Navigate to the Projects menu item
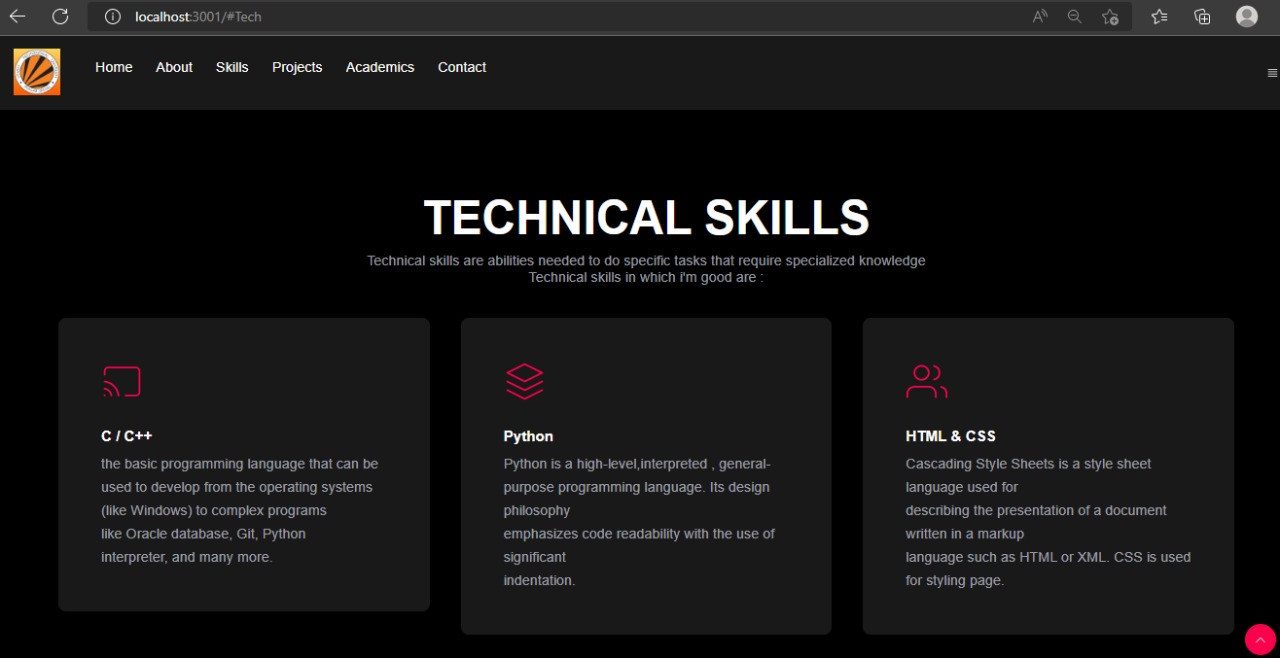The width and height of the screenshot is (1280, 658). pos(297,67)
